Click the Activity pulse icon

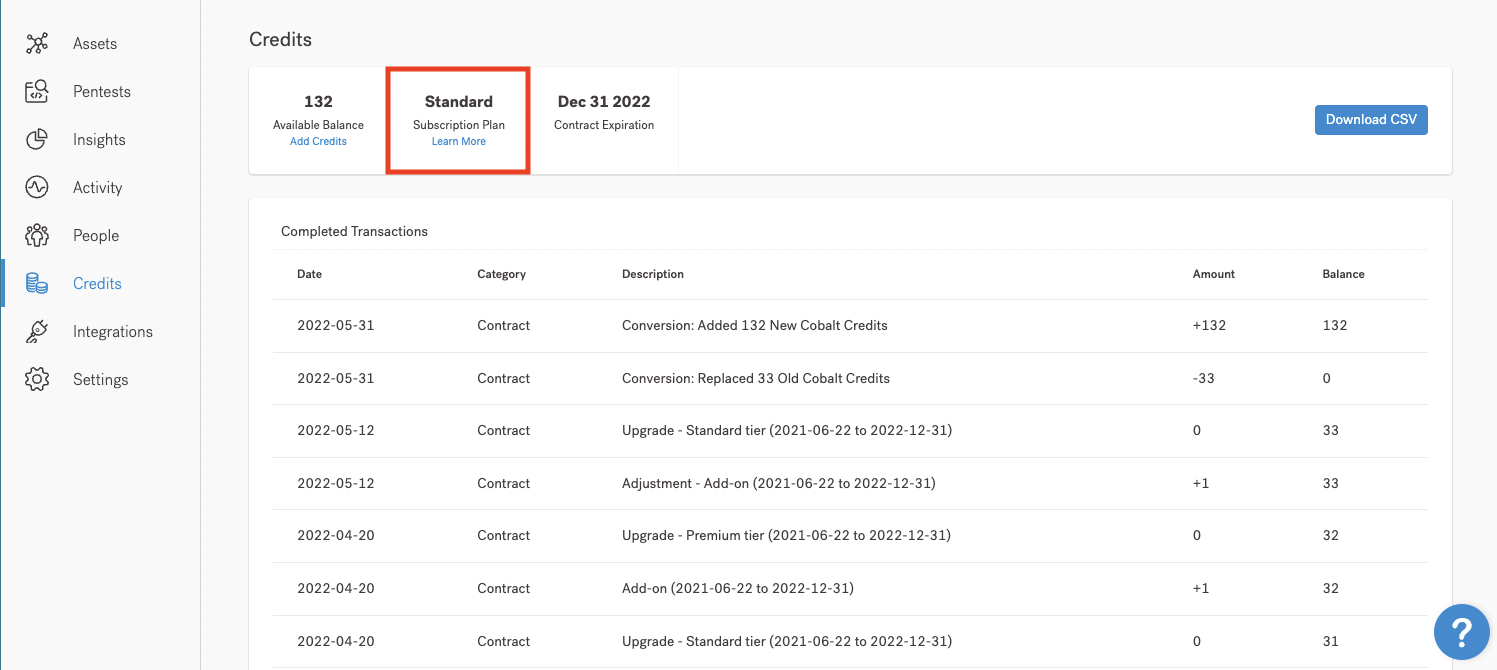click(37, 188)
